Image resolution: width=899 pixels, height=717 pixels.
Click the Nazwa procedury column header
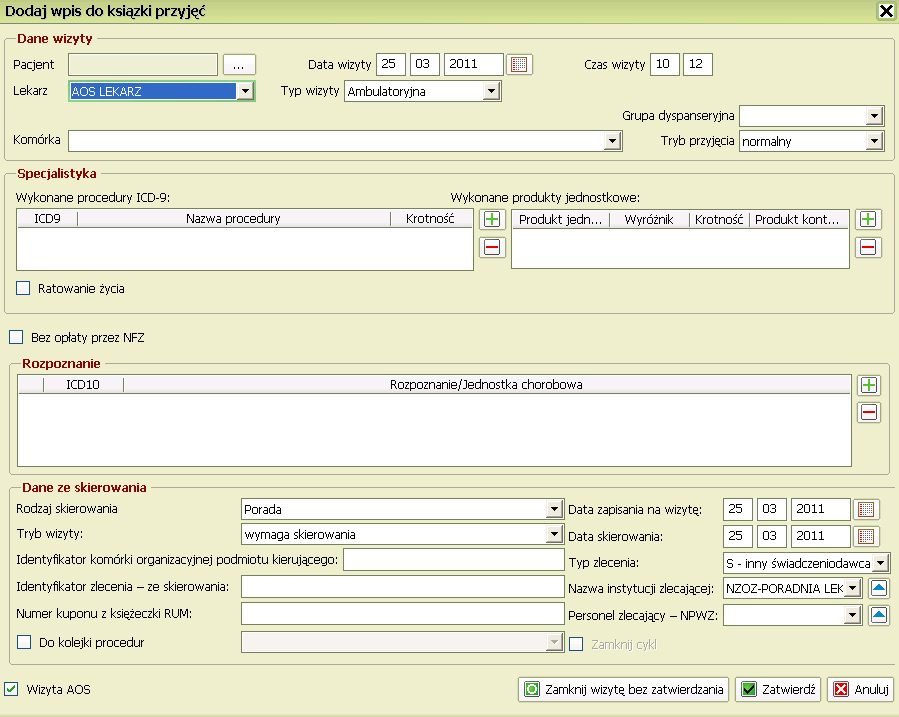click(233, 218)
